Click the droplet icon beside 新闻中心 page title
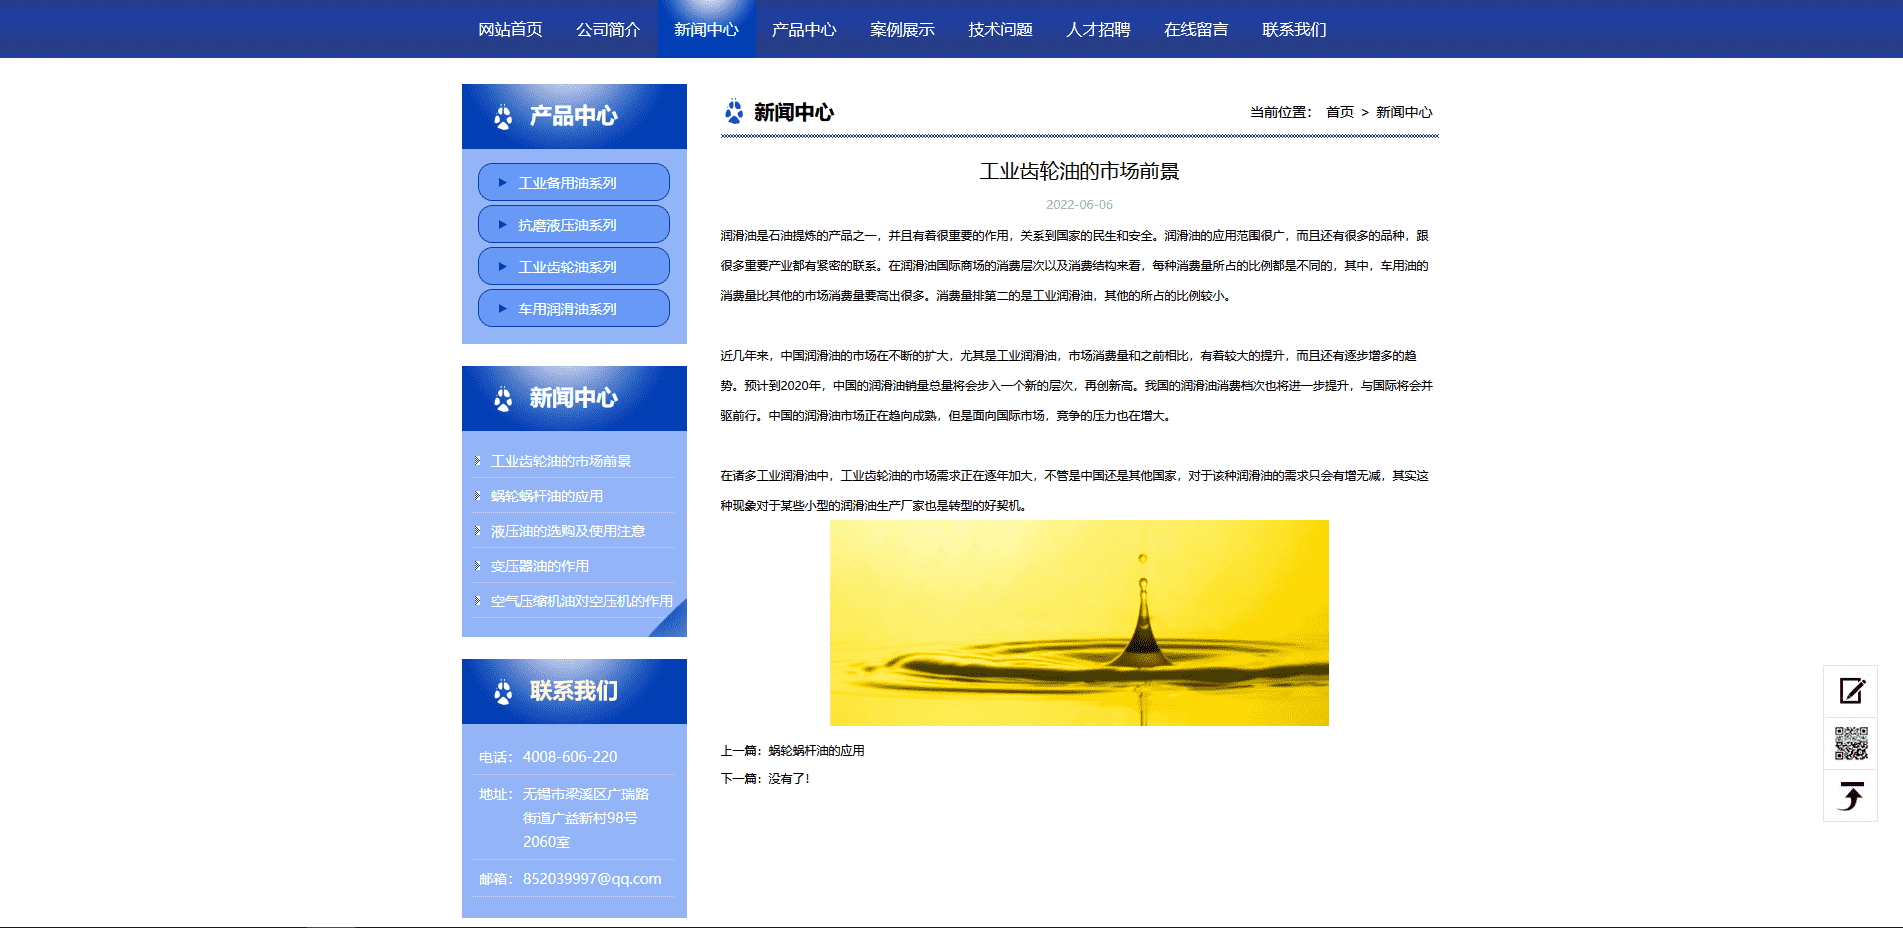 point(734,112)
